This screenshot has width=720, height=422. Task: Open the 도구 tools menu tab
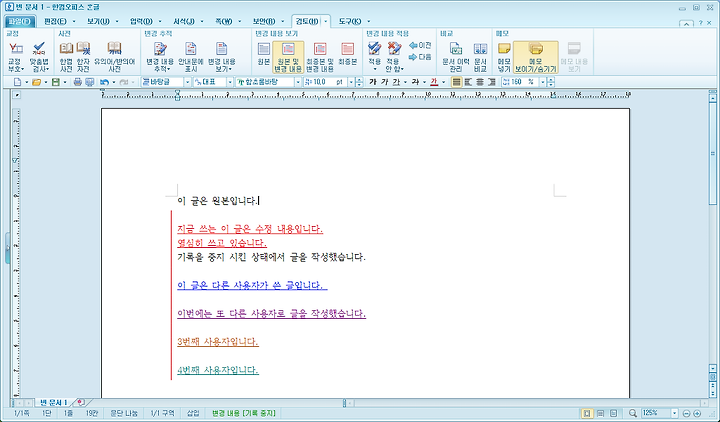click(x=350, y=22)
